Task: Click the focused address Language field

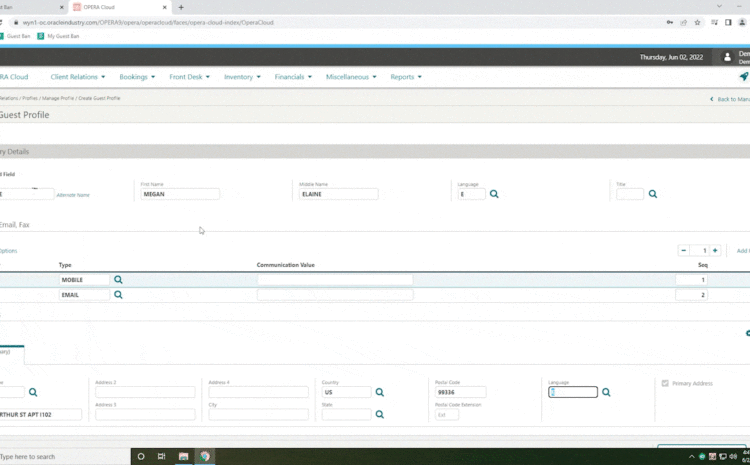Action: pyautogui.click(x=573, y=392)
